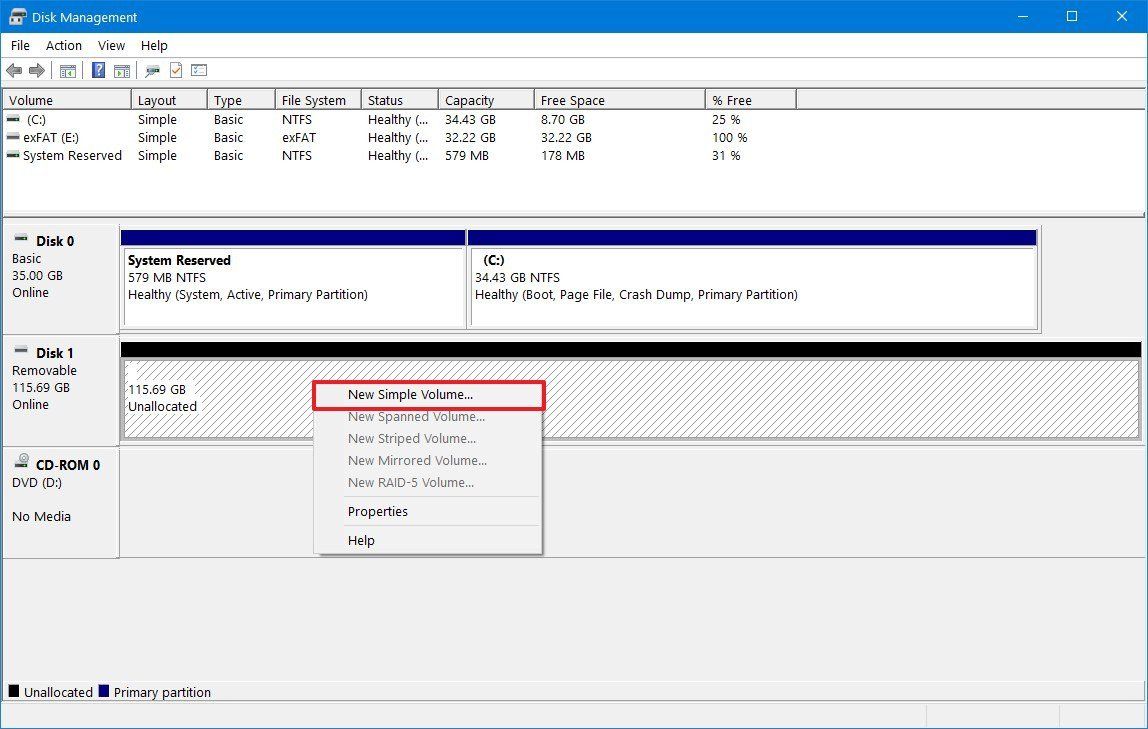Choose Help from the context menu
This screenshot has height=729, width=1148.
coord(361,540)
